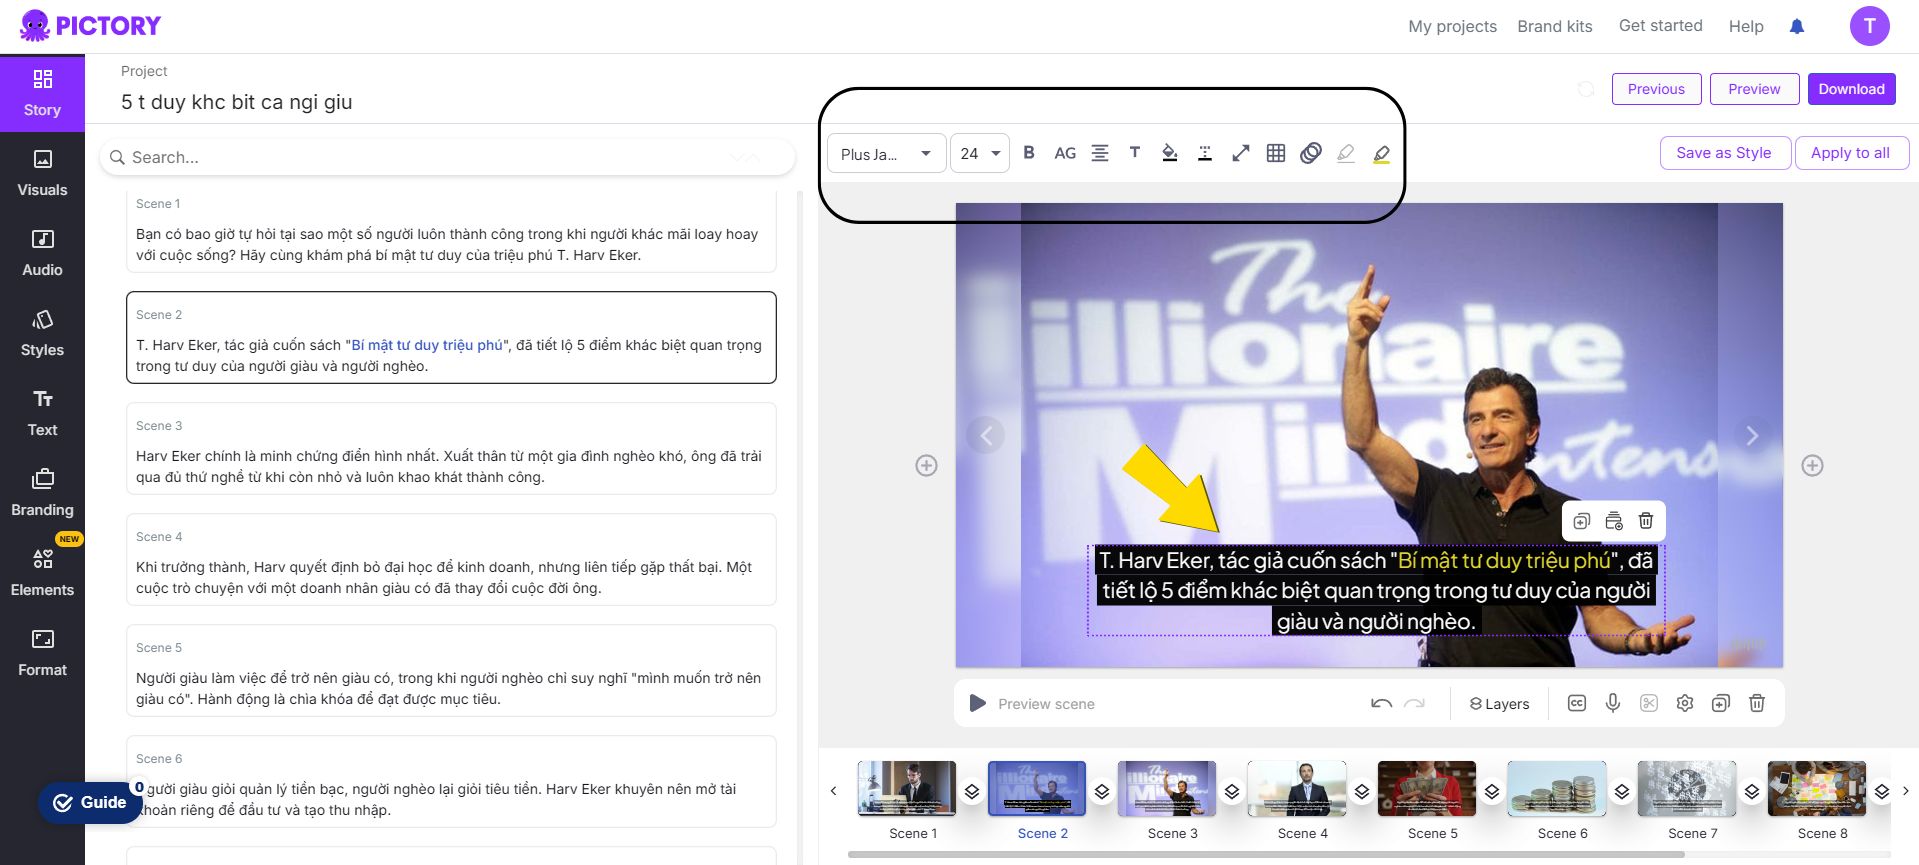
Task: Click the line spacing icon
Action: 1205,153
